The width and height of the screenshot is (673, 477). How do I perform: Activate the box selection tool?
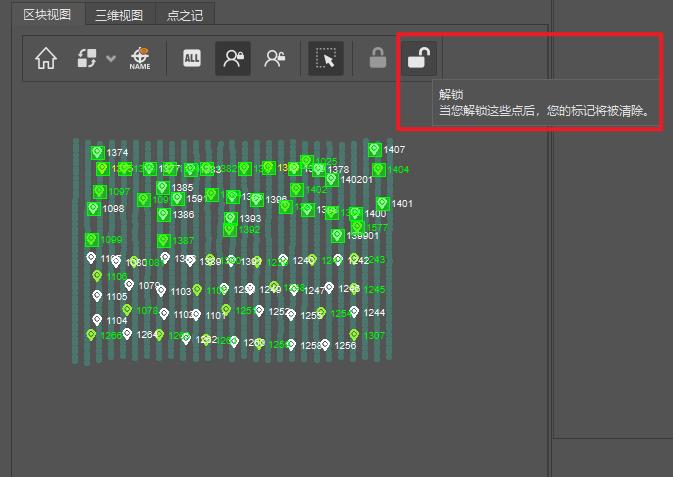[x=326, y=58]
